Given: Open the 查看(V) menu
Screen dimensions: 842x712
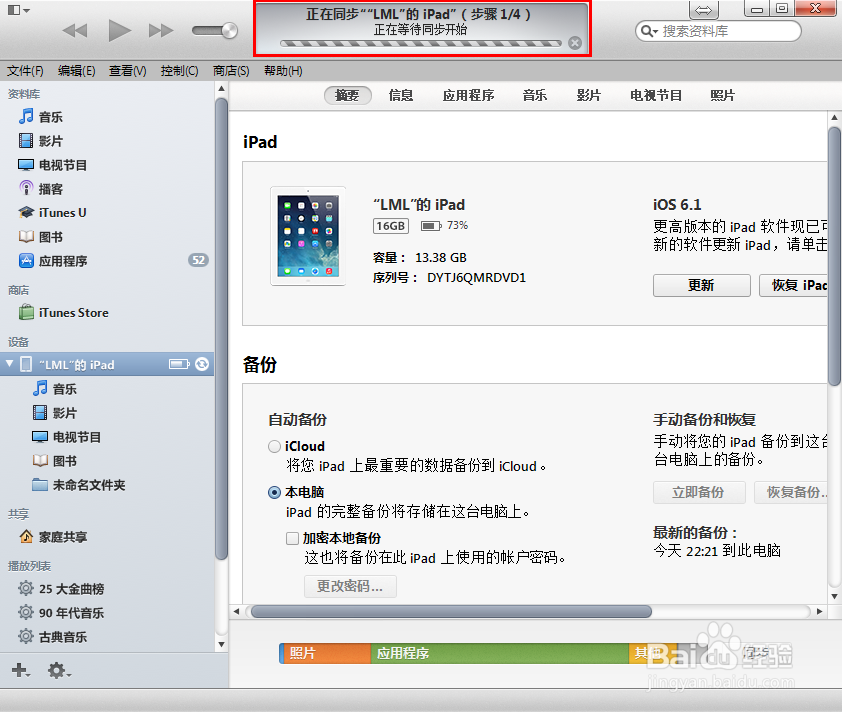Looking at the screenshot, I should (x=127, y=71).
